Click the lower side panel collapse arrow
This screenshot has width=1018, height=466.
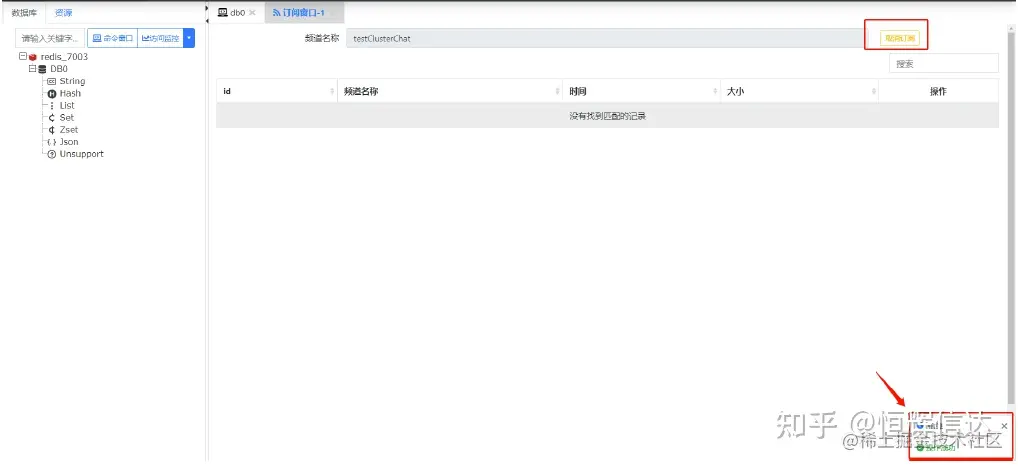pyautogui.click(x=207, y=21)
